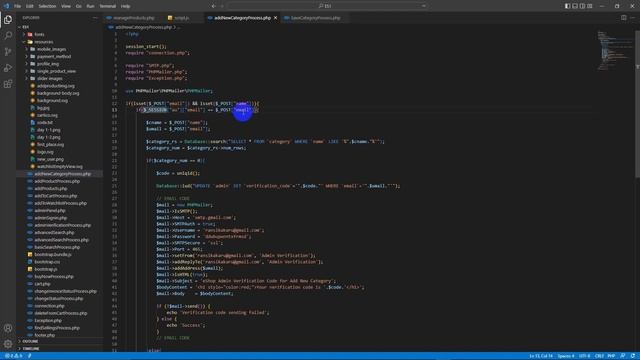Click the command center search box
This screenshot has height=360, width=640.
(x=328, y=6)
